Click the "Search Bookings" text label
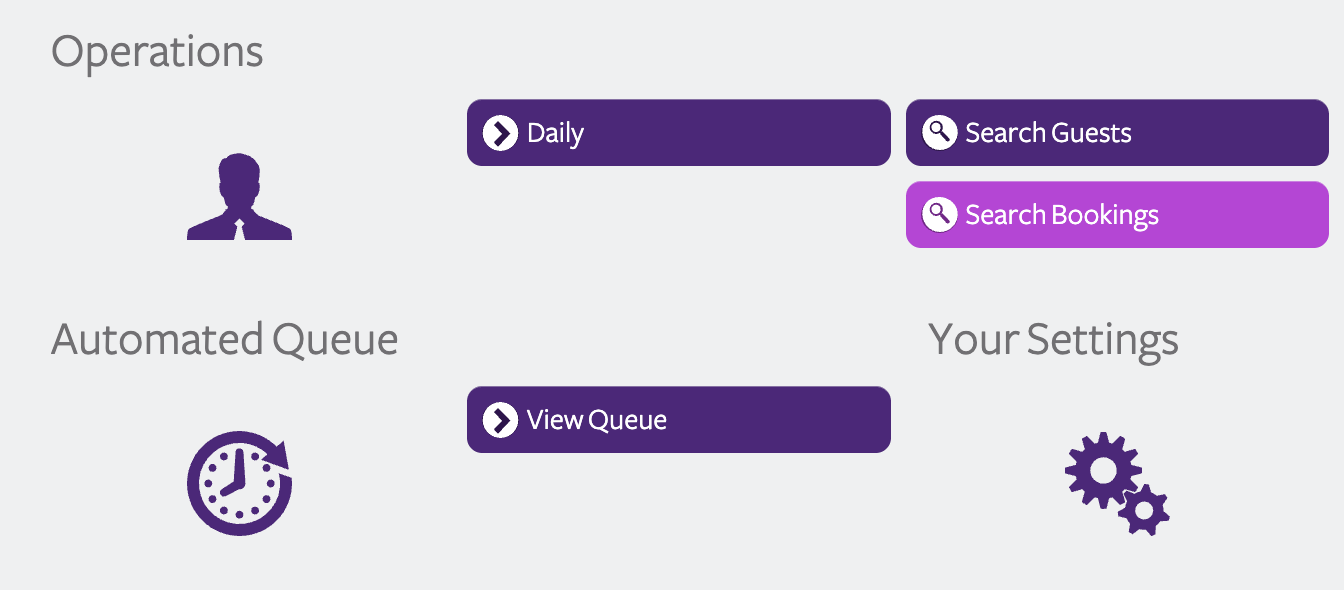The width and height of the screenshot is (1344, 590). [1062, 215]
